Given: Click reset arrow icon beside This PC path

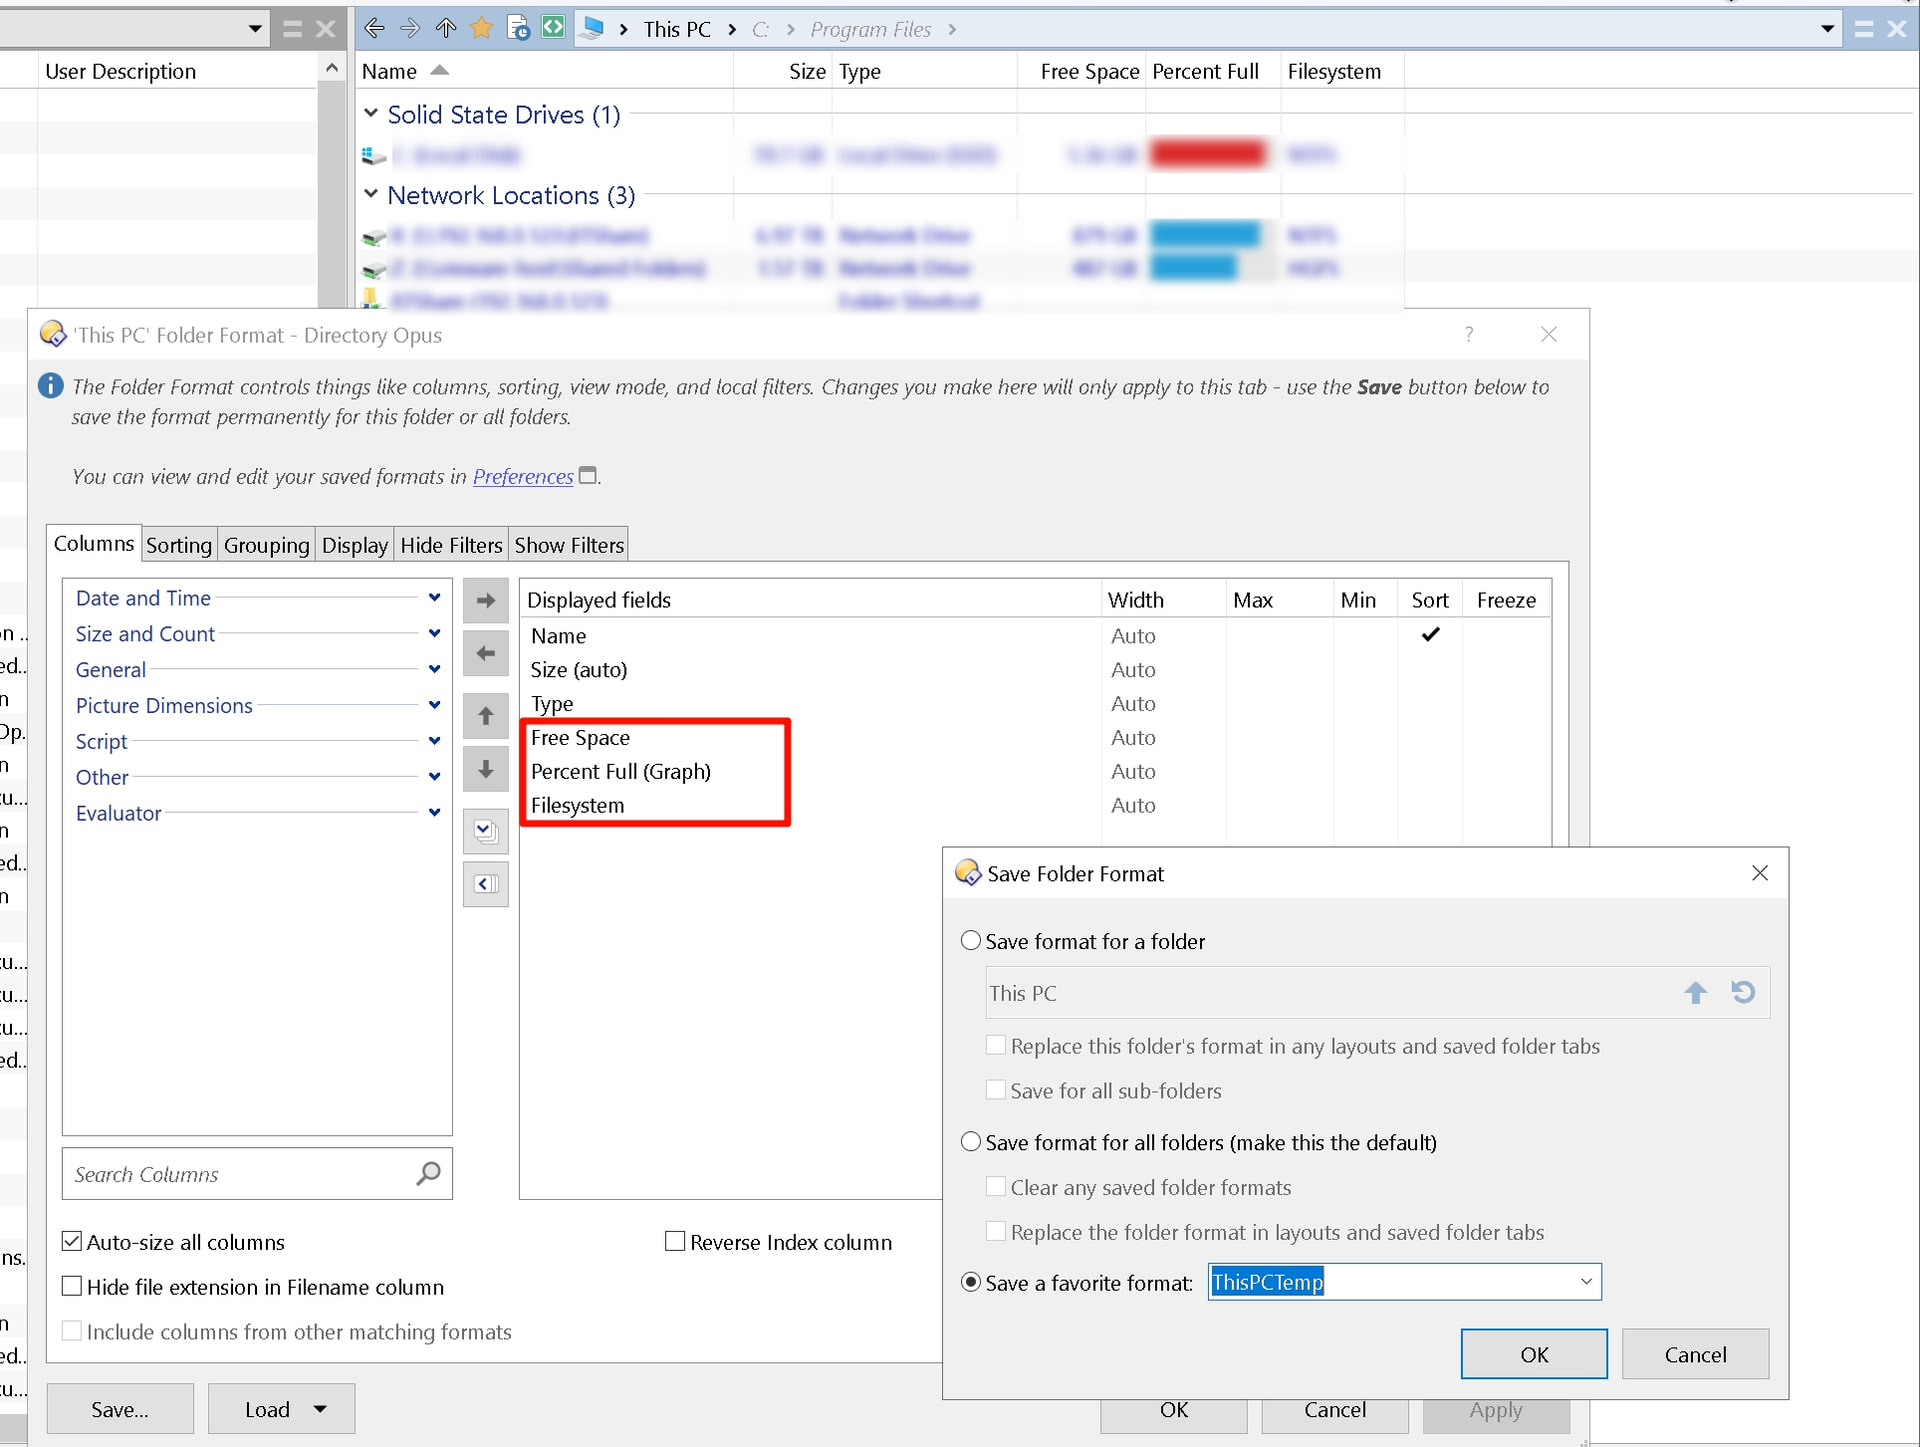Looking at the screenshot, I should (1743, 992).
